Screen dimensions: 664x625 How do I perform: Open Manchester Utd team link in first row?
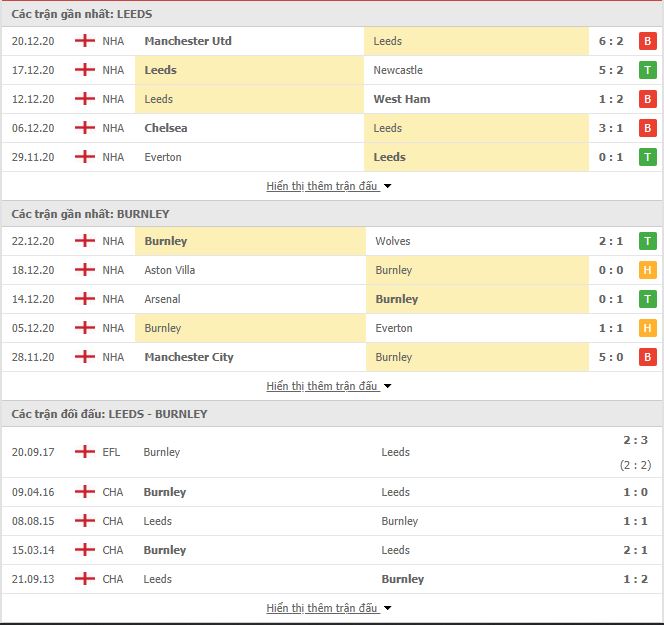tap(188, 41)
